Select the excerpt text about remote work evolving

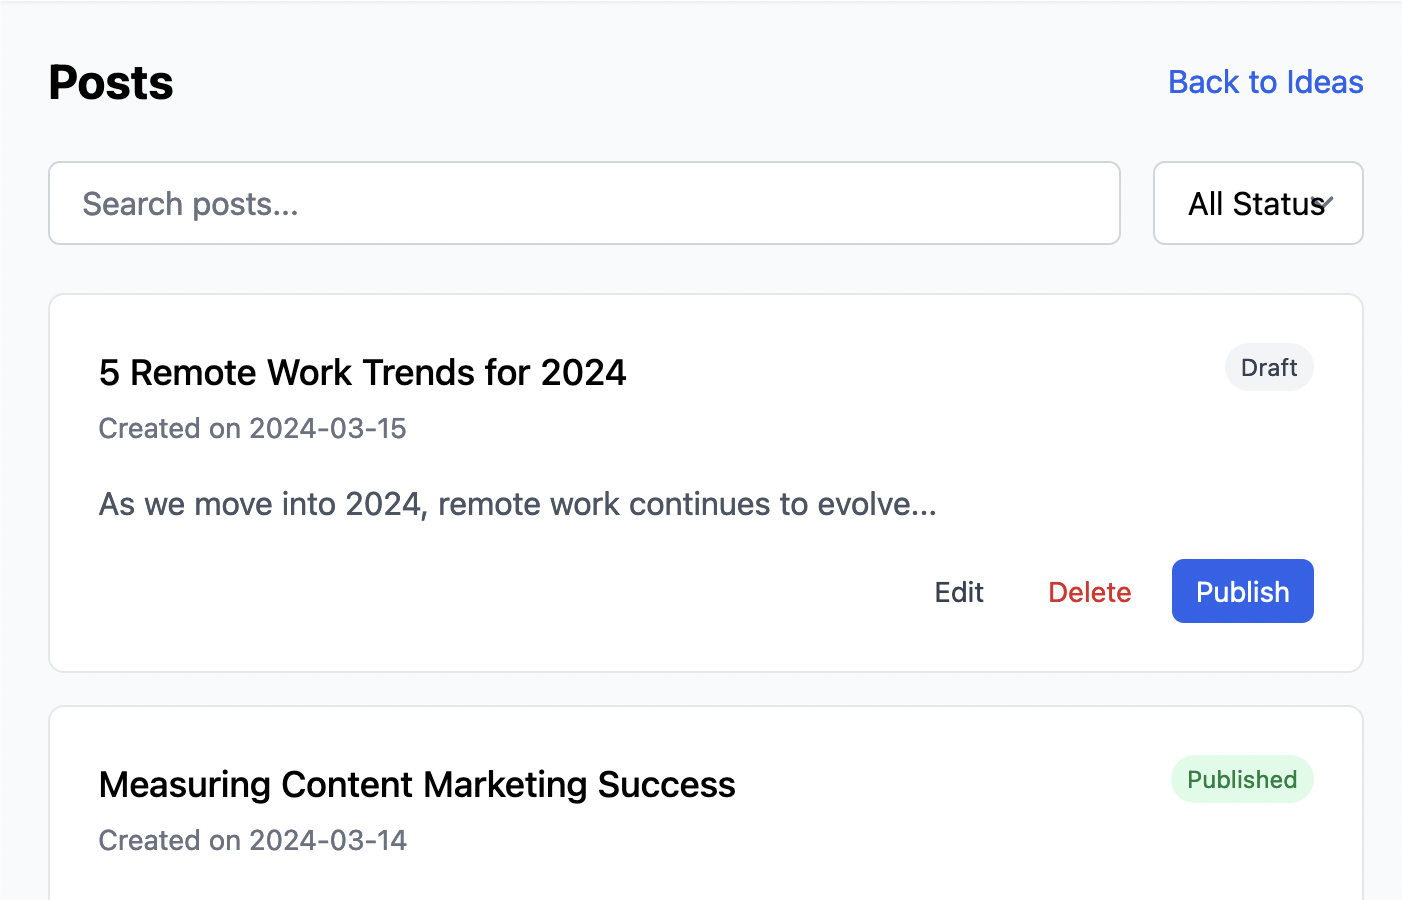[517, 504]
